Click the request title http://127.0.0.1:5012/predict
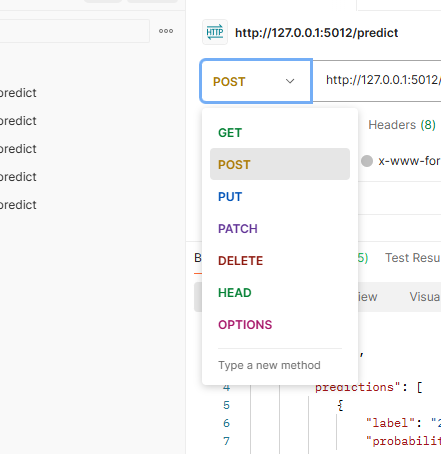The height and width of the screenshot is (454, 441). pos(317,33)
